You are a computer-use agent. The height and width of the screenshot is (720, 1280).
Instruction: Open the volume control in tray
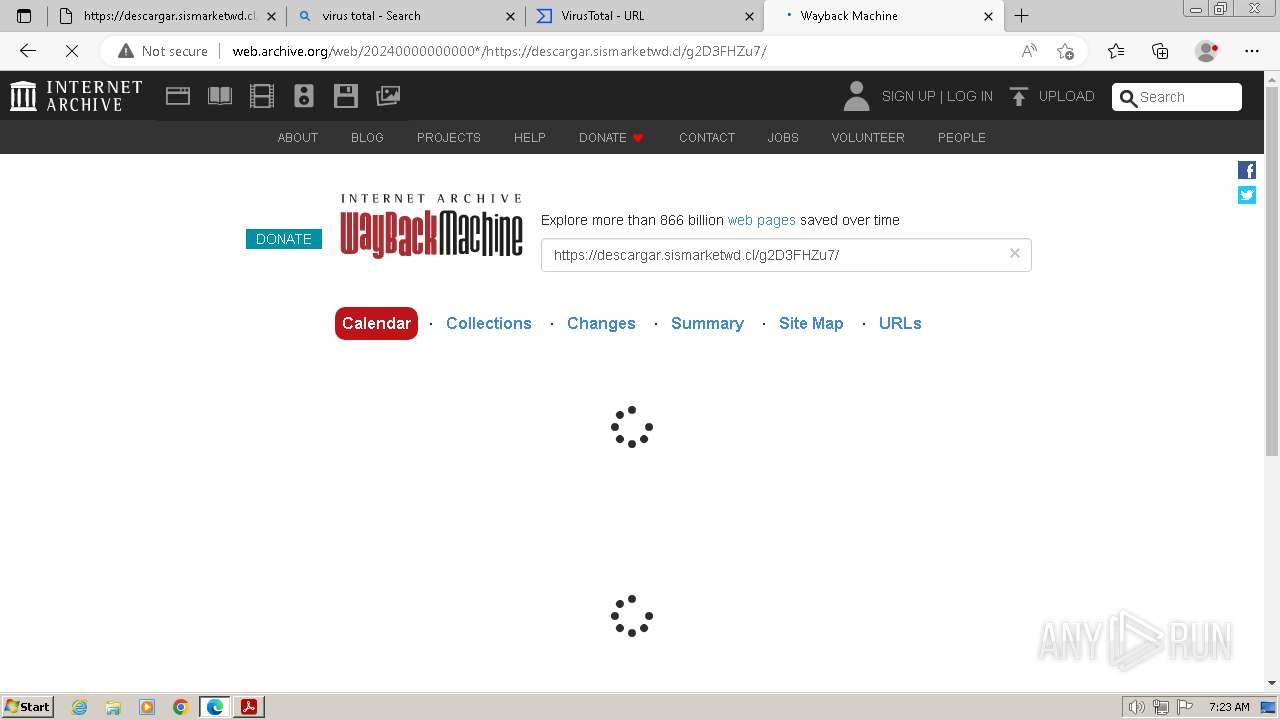point(1137,707)
